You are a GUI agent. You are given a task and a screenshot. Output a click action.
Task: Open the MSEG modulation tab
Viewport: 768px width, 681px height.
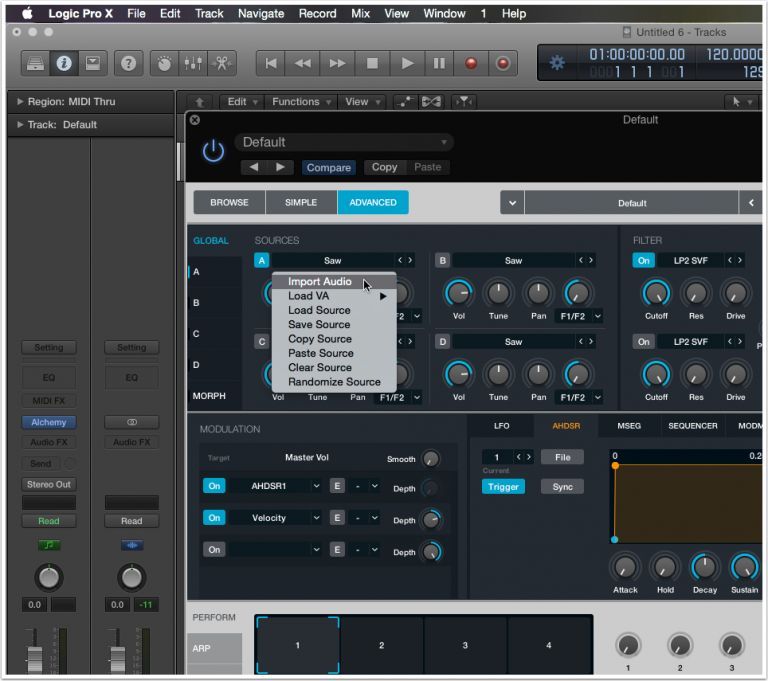[x=629, y=426]
